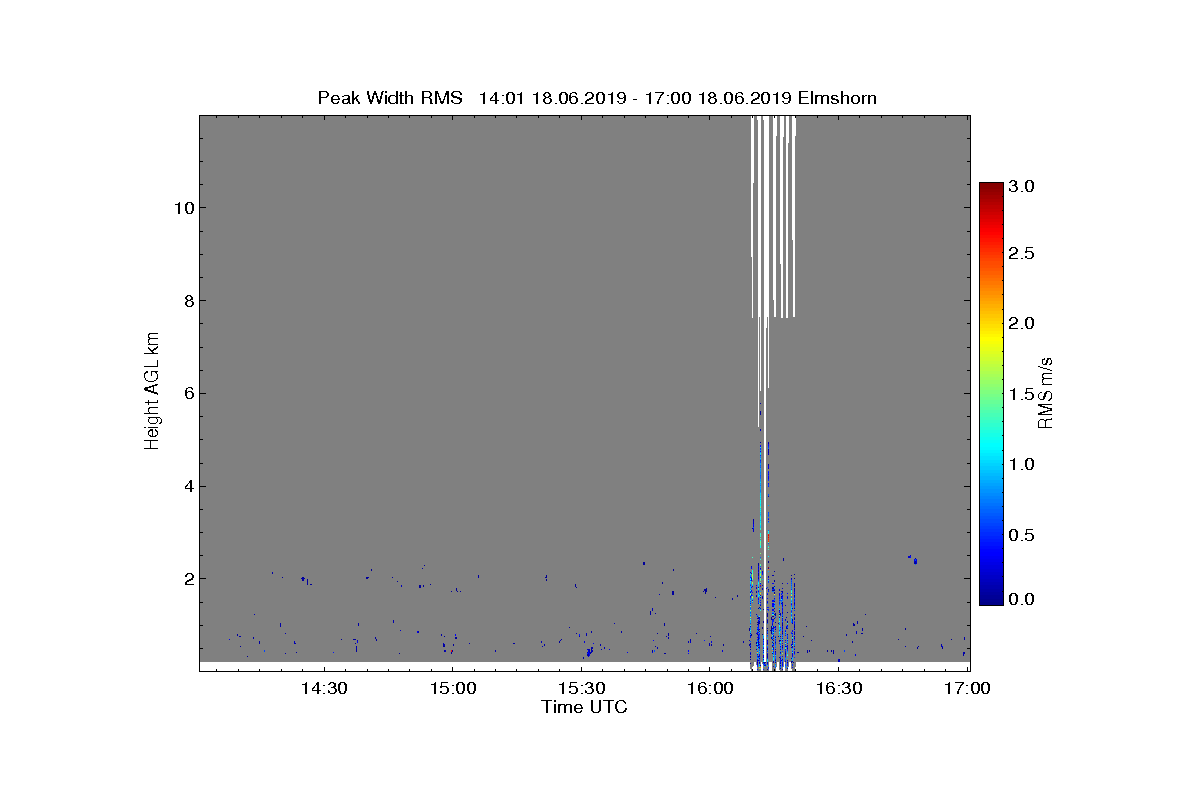Click the colorbar value 0.0

(x=1021, y=599)
